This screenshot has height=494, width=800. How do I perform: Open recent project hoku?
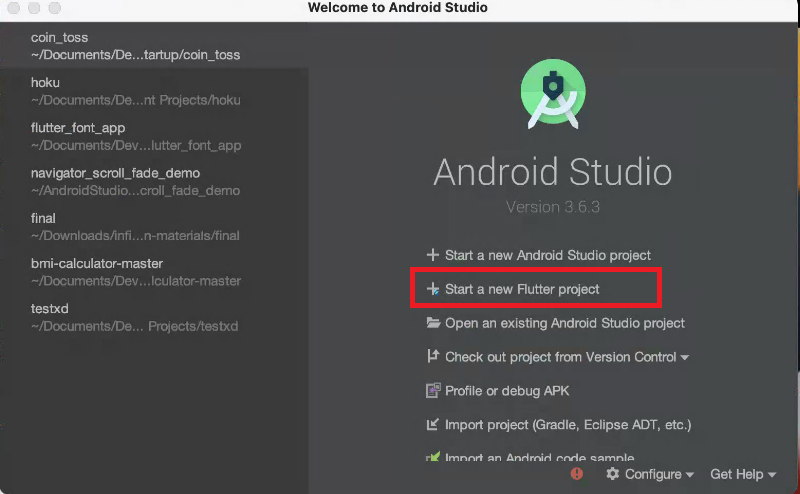point(154,91)
